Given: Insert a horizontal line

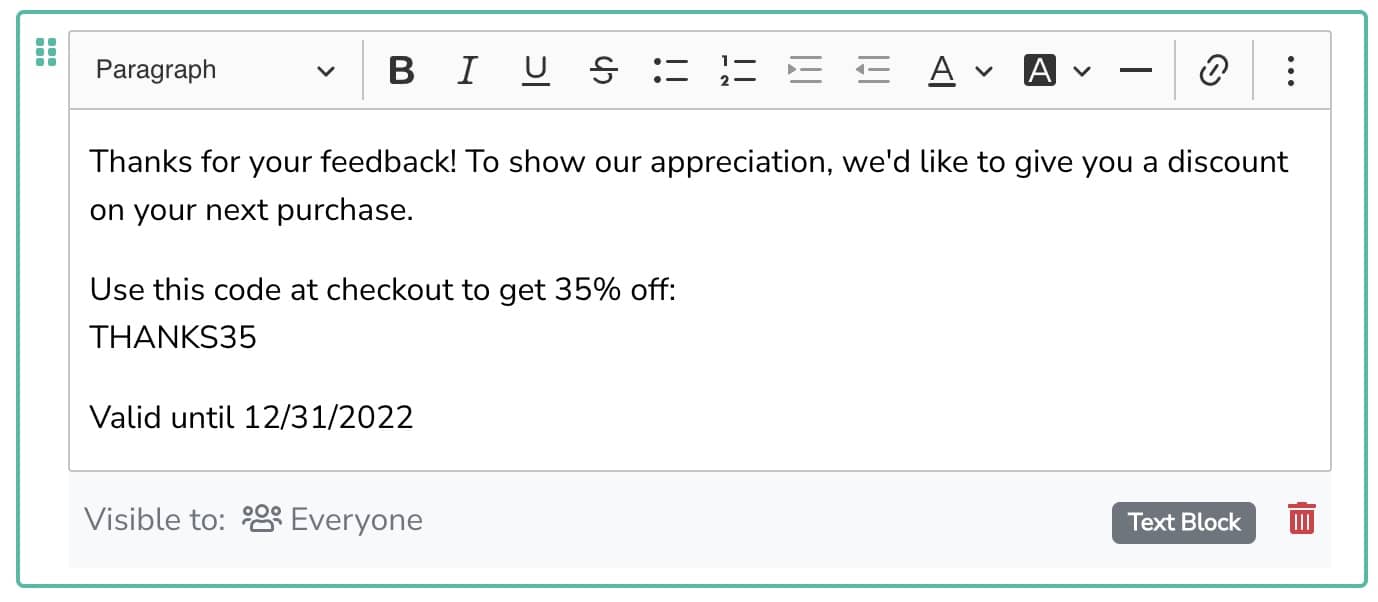Looking at the screenshot, I should (x=1135, y=71).
